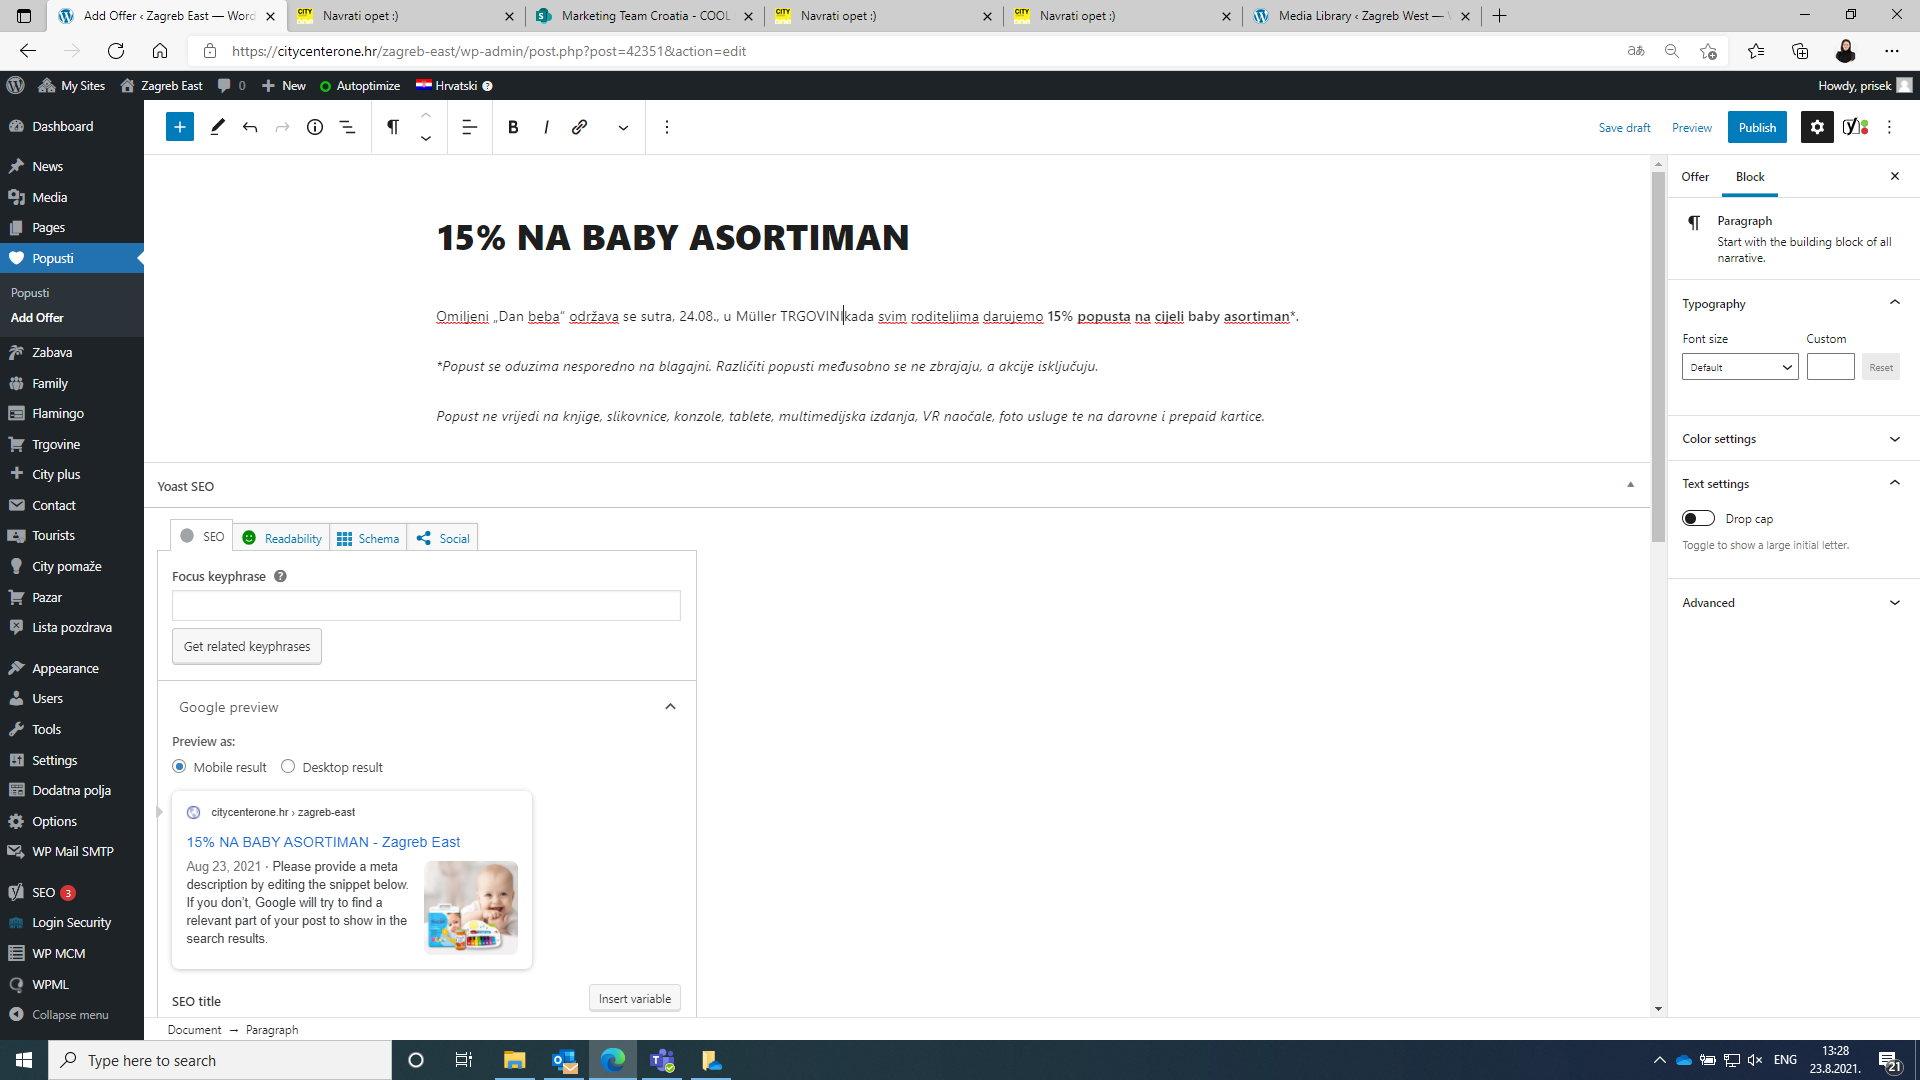Collapse the Google preview panel
The height and width of the screenshot is (1080, 1920).
point(670,707)
